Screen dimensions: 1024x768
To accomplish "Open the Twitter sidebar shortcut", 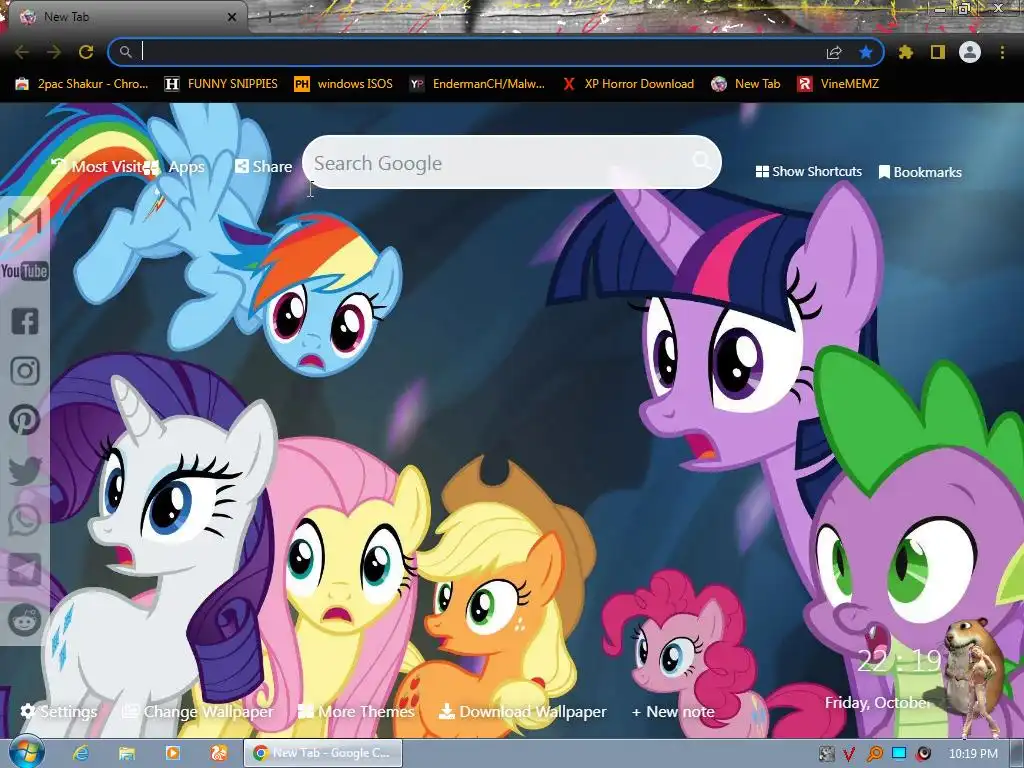I will coord(25,470).
